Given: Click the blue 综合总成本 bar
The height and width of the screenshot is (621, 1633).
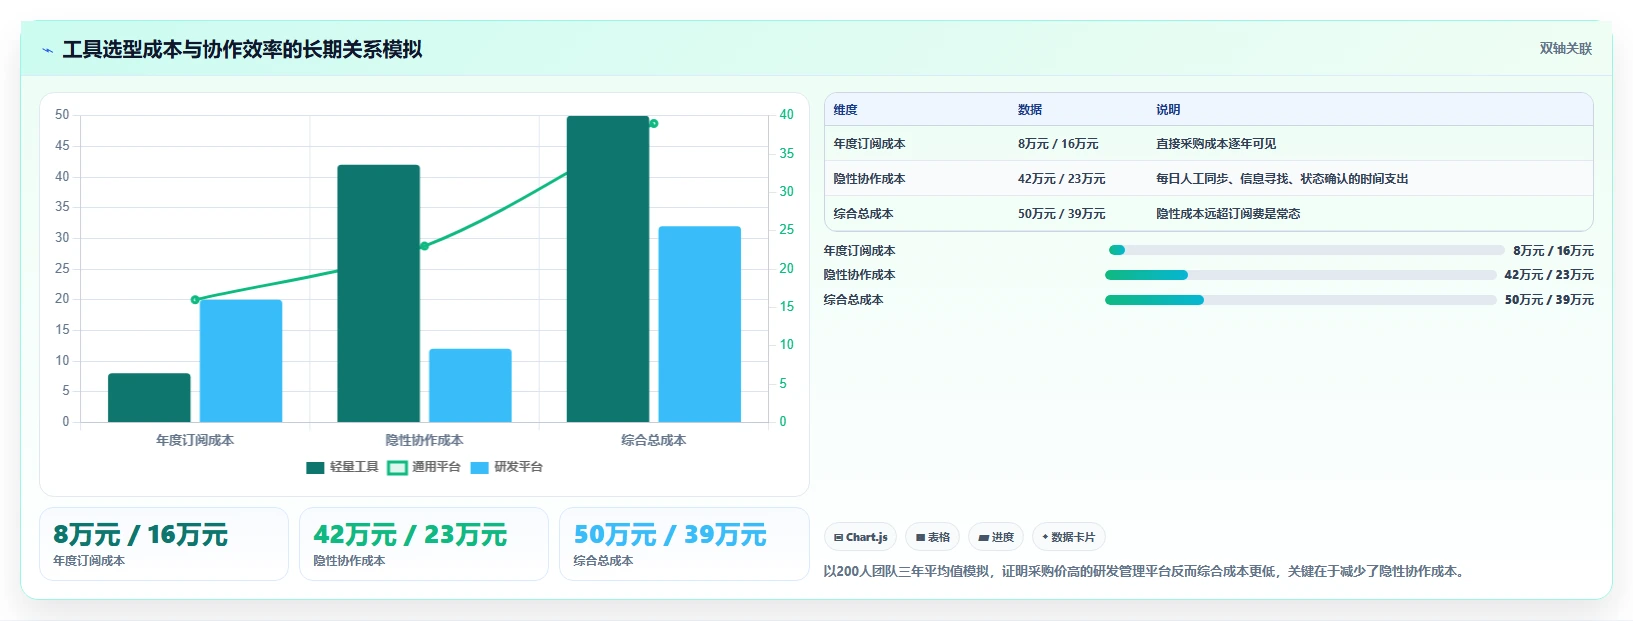Looking at the screenshot, I should point(700,324).
